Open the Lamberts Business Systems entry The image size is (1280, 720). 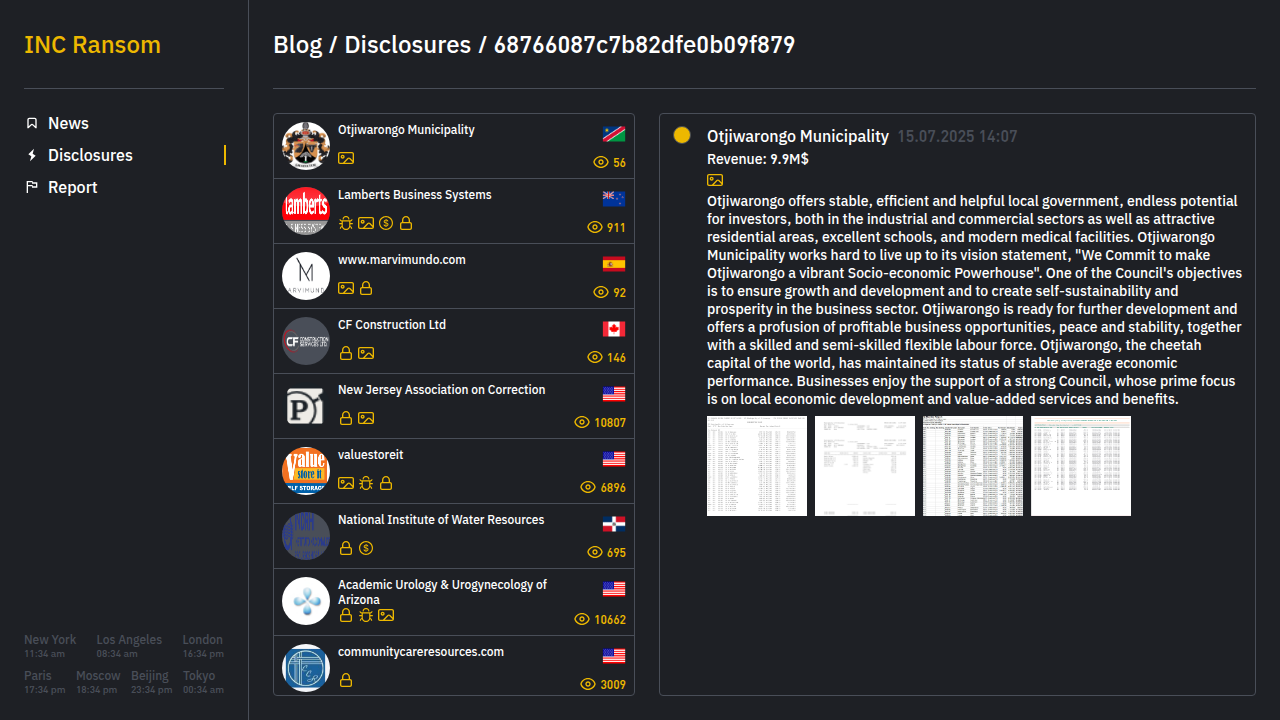click(x=454, y=211)
